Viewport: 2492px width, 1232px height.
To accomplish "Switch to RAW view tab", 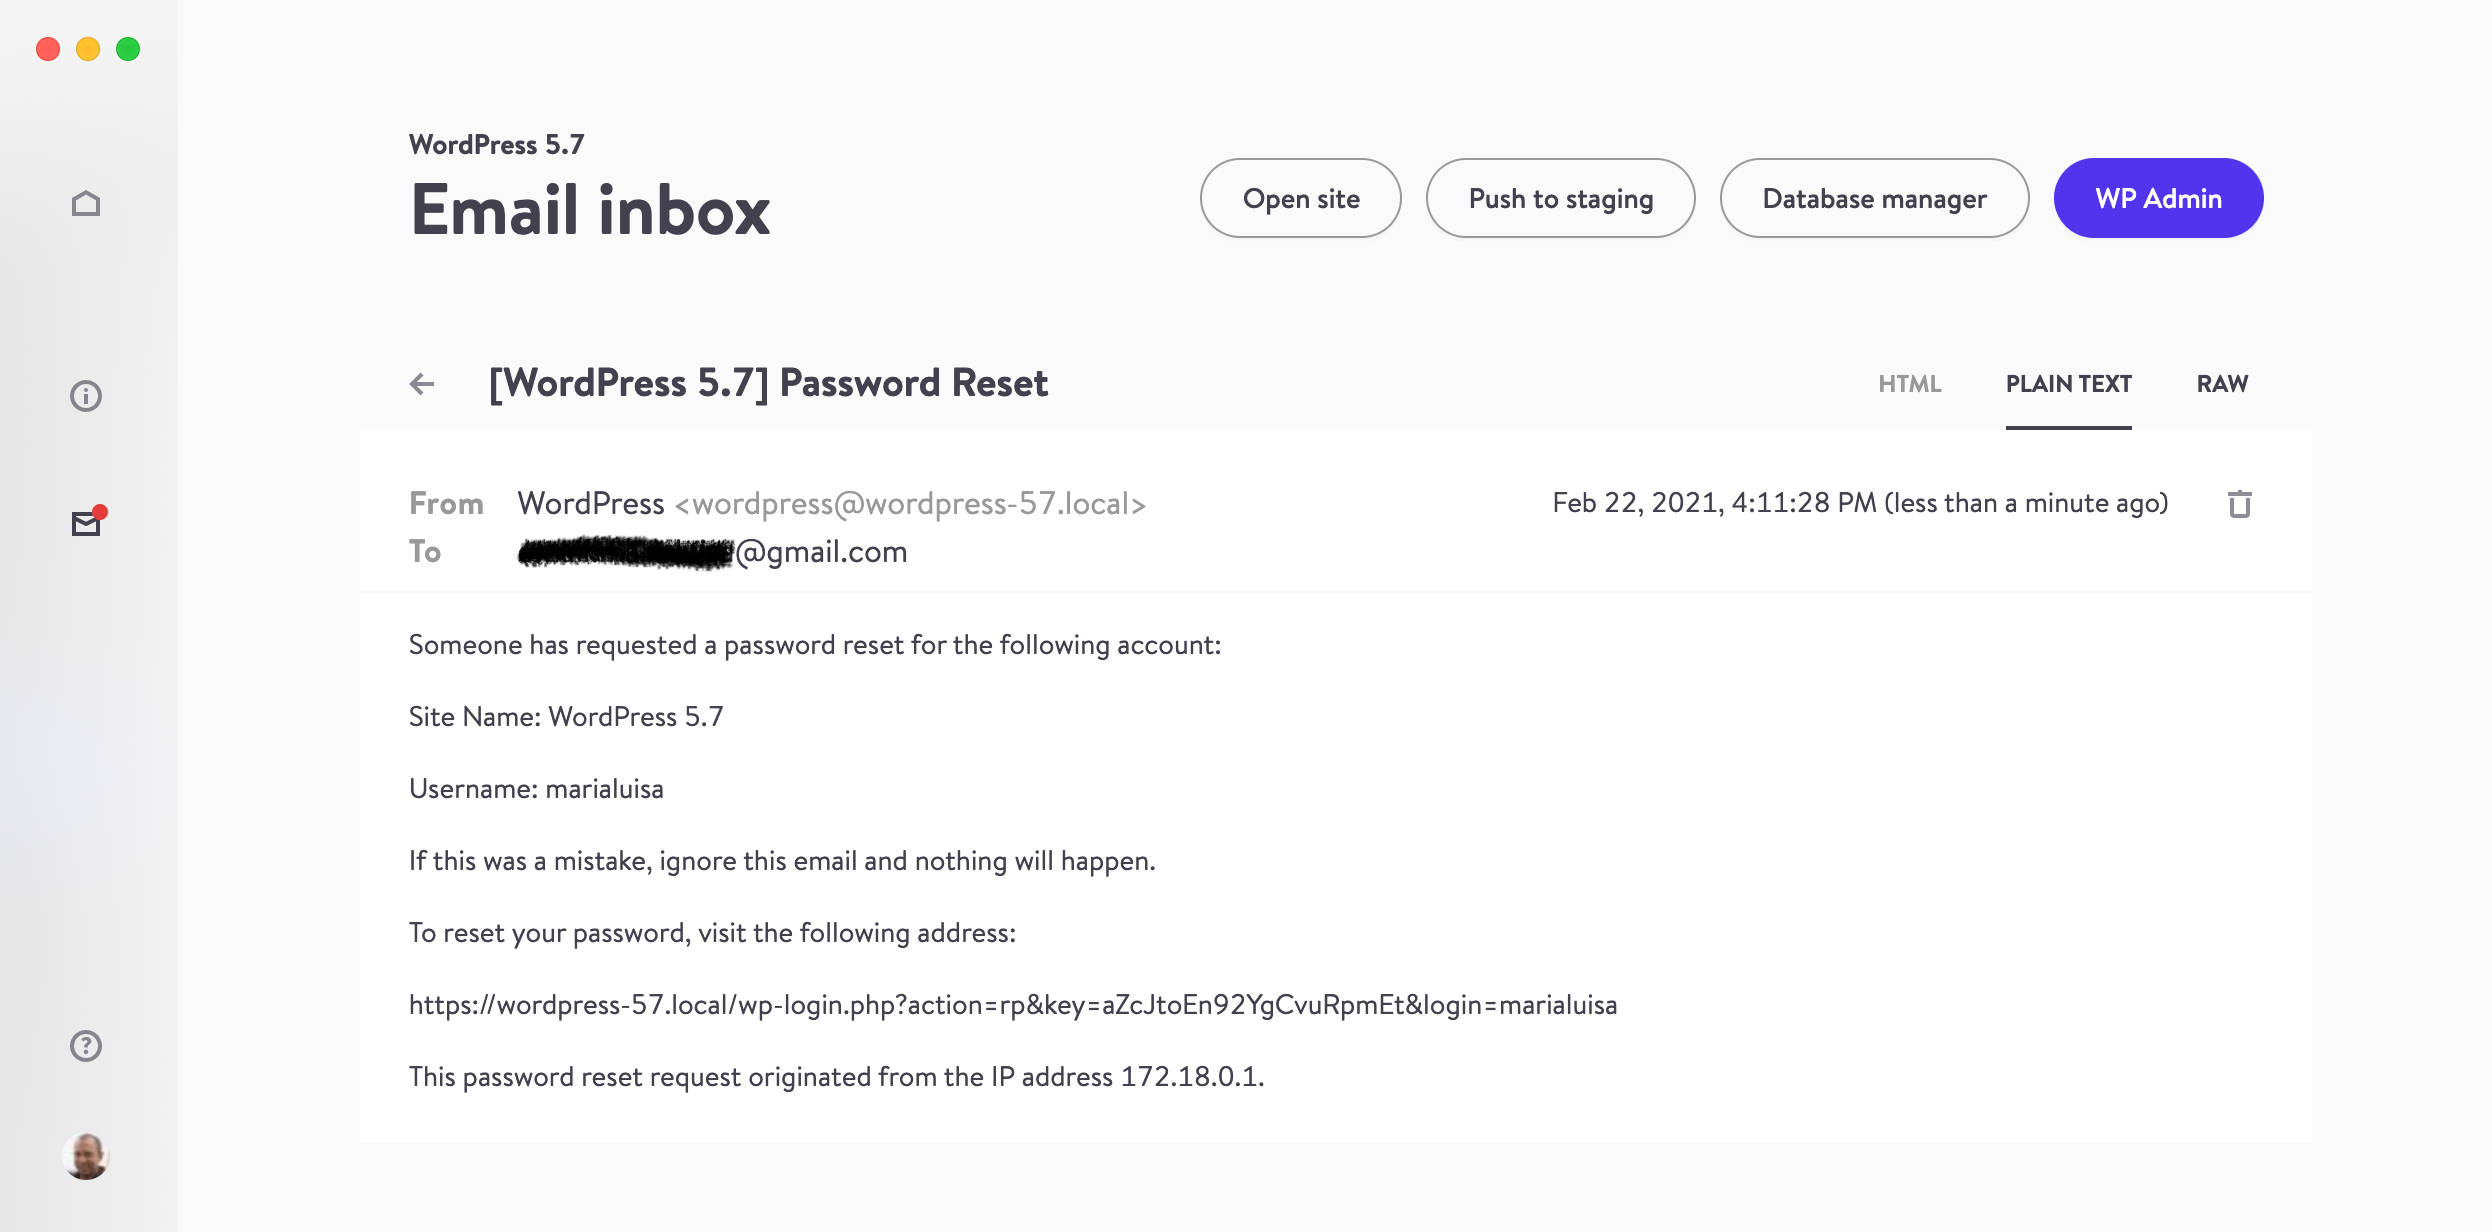I will point(2223,383).
